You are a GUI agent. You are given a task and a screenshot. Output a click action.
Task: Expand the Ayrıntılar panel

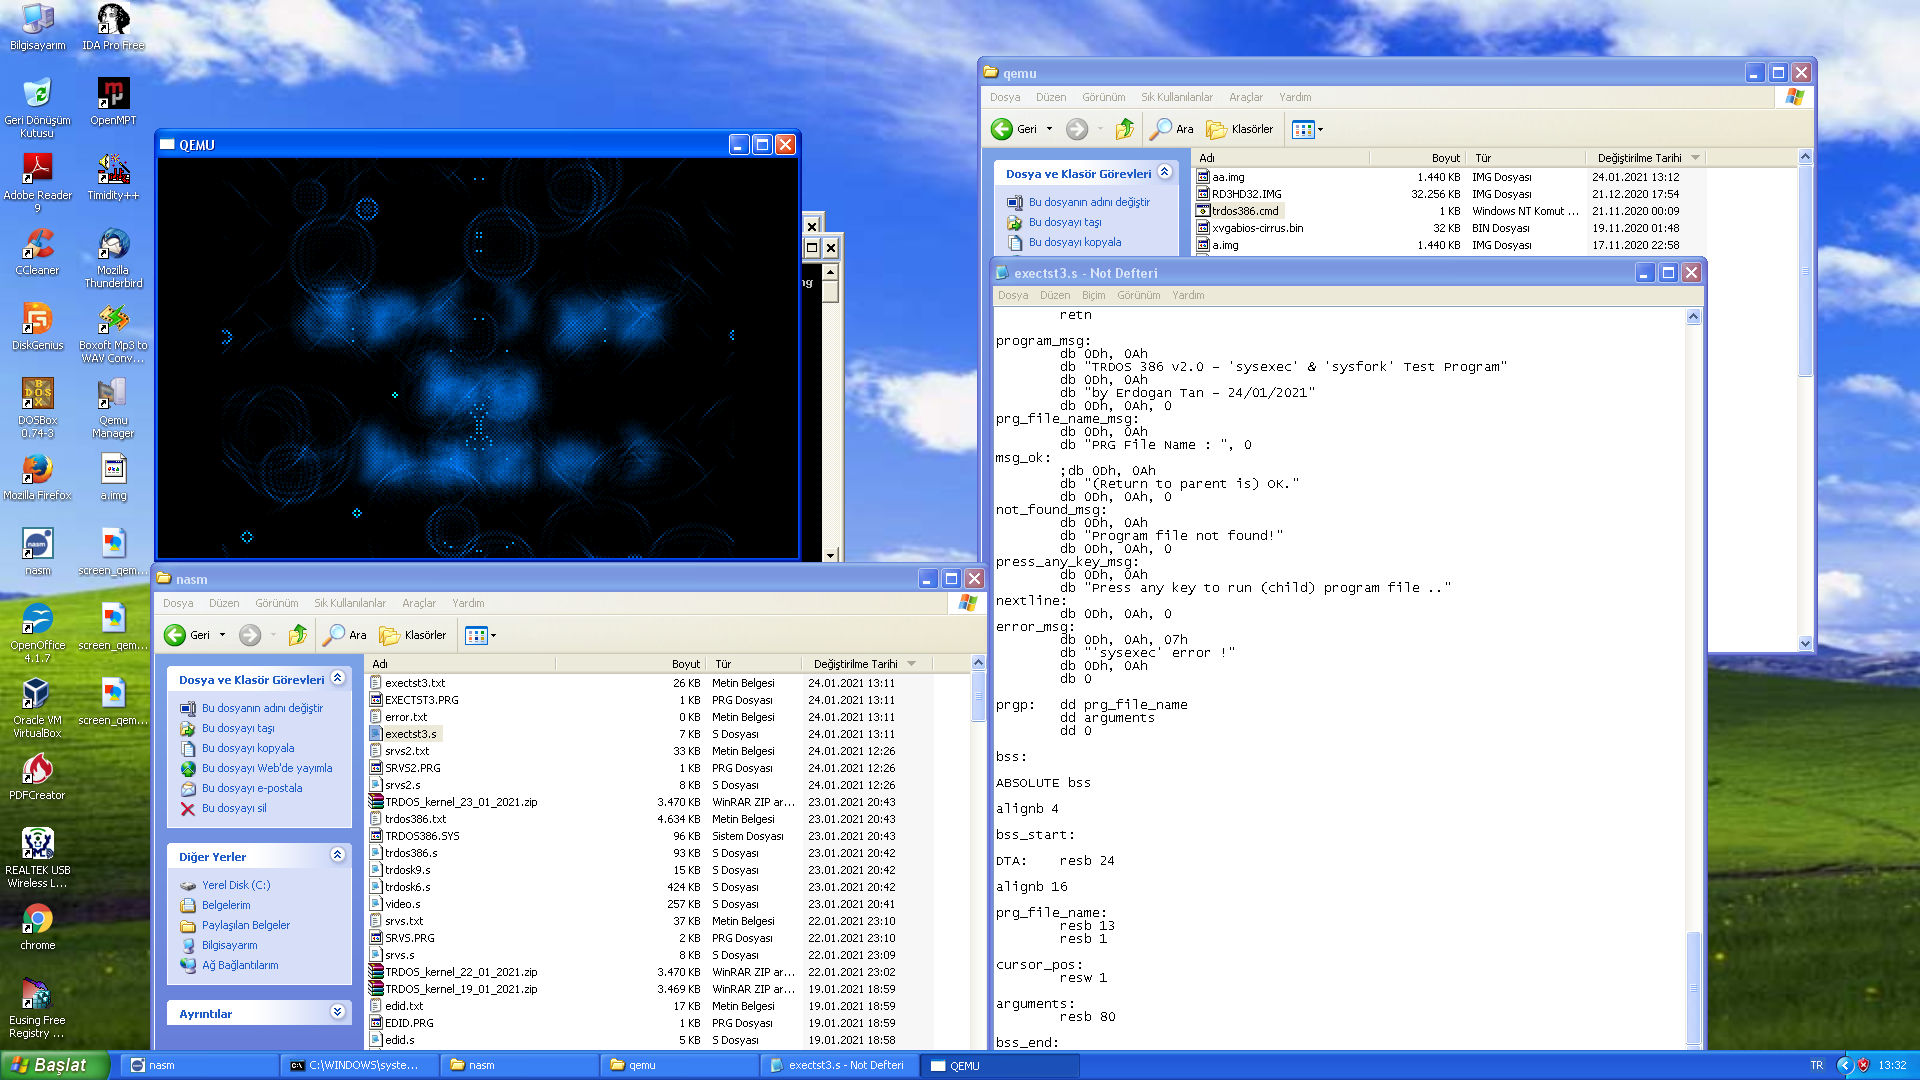tap(337, 1012)
